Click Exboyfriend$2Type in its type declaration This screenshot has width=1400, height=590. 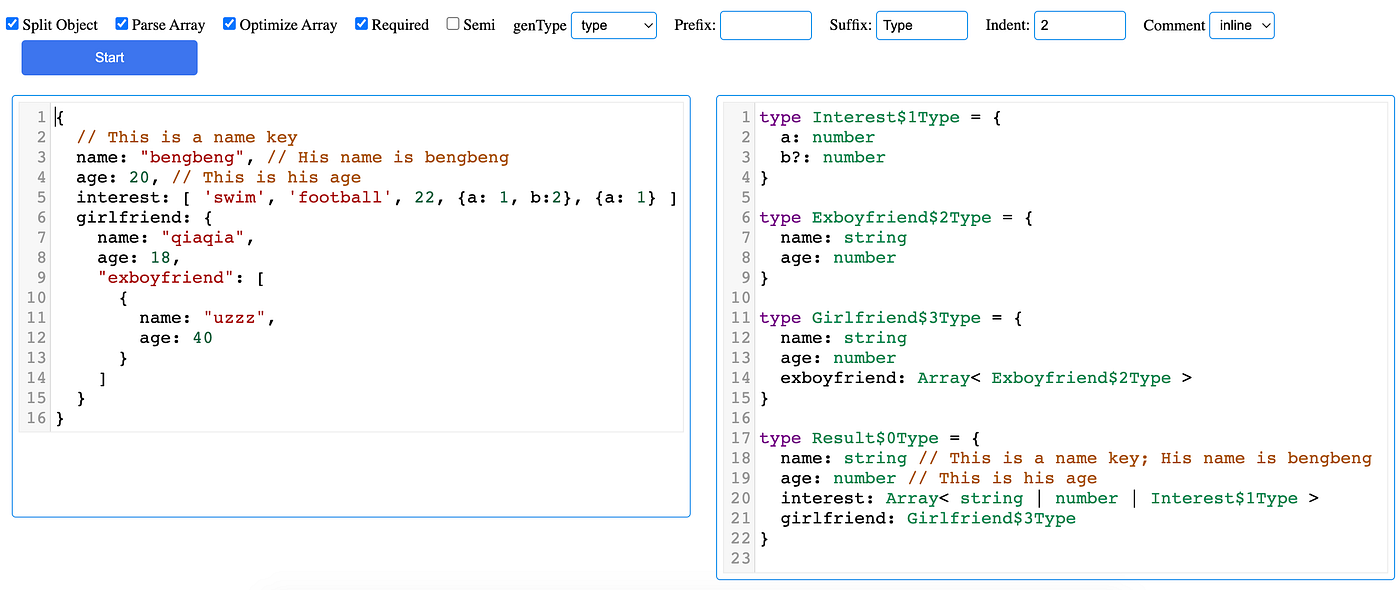coord(902,217)
